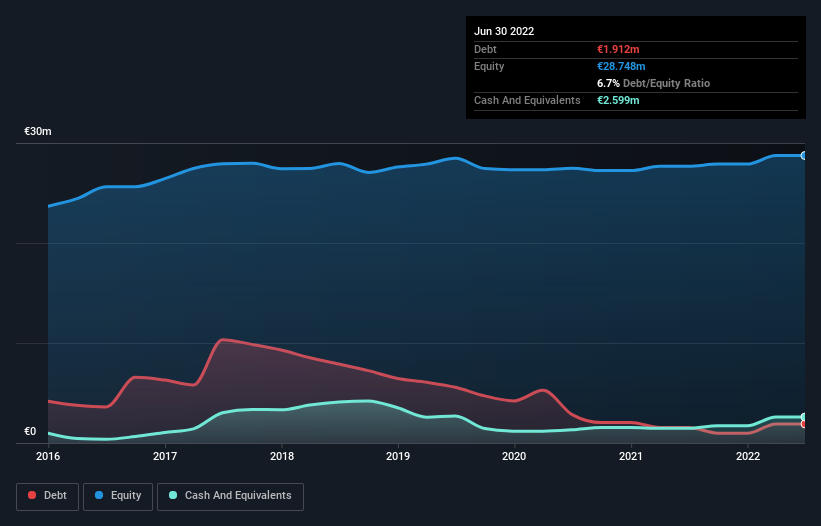Toggle the Equity series legend button
Screen dimensions: 821x526
tap(118, 496)
